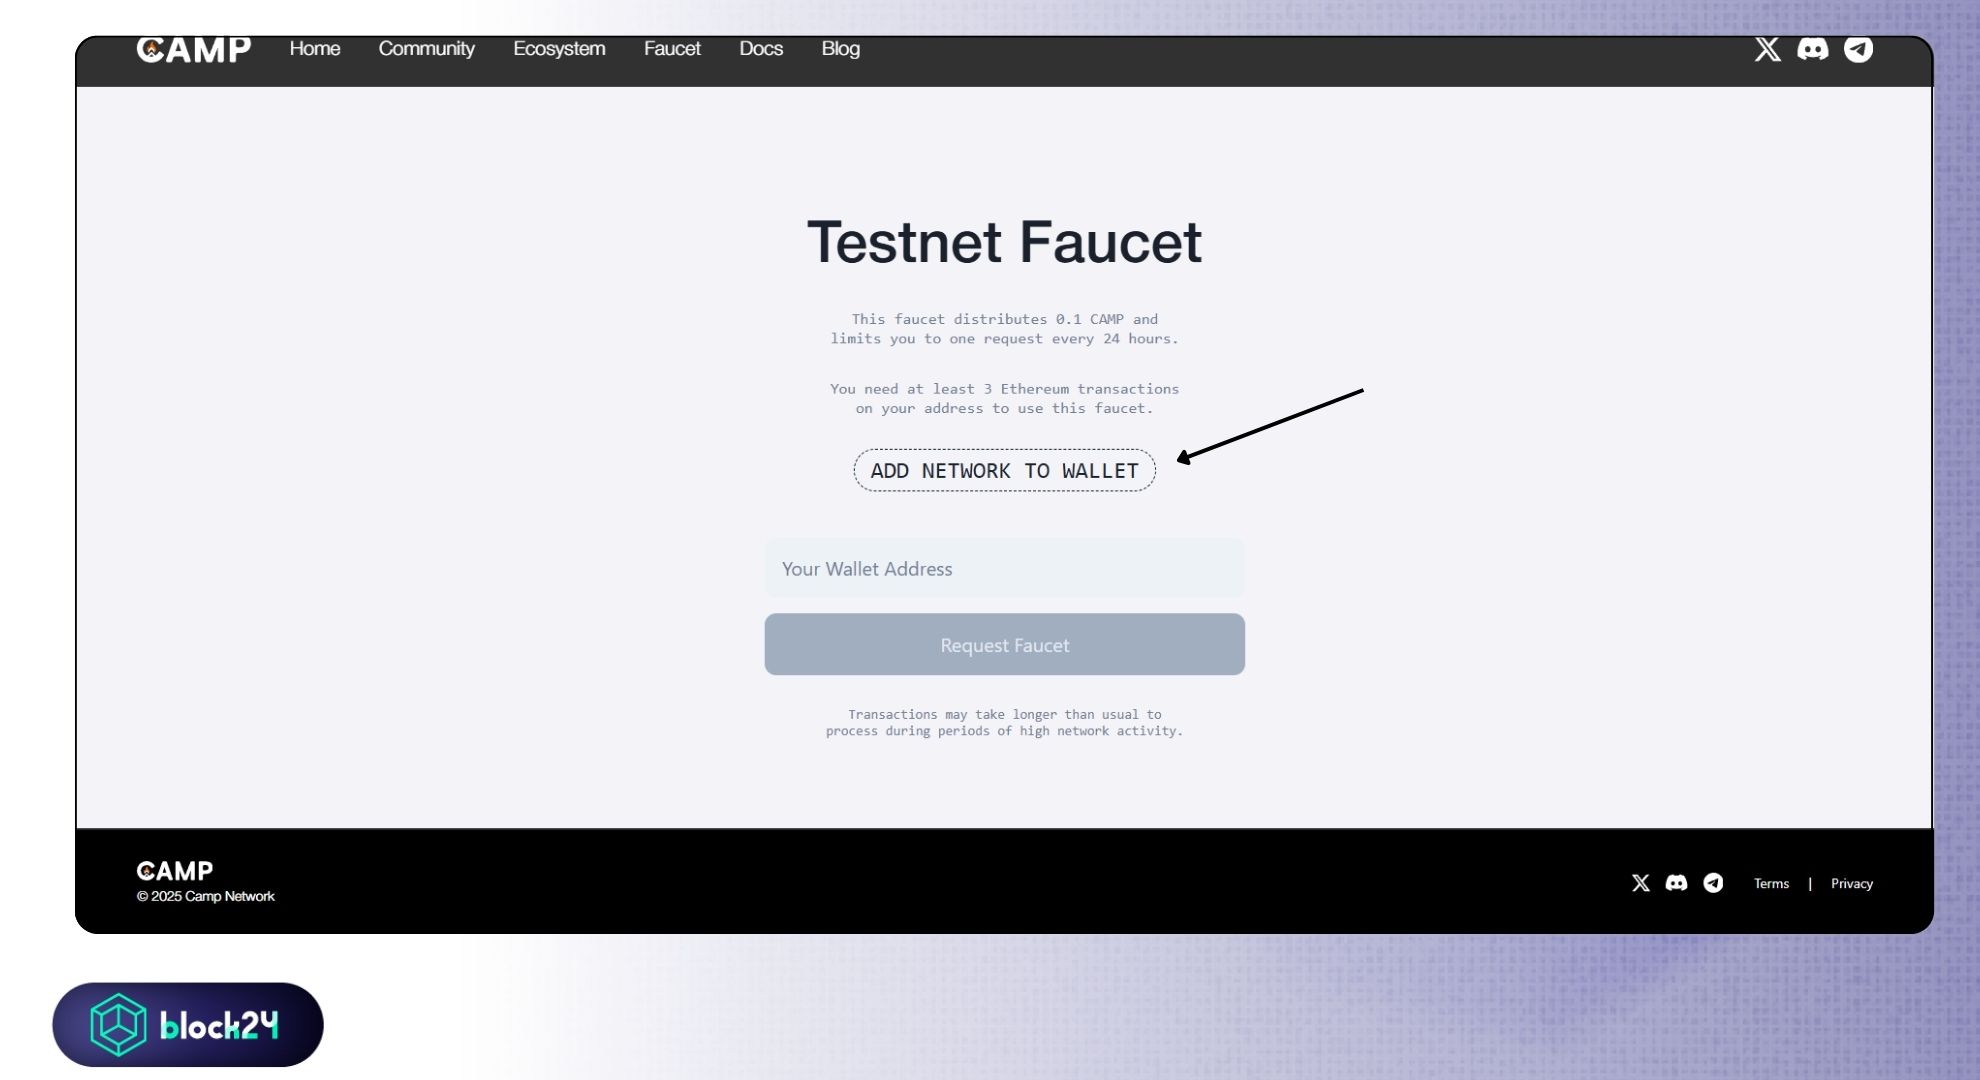Open the Terms link in footer
1980x1080 pixels.
pos(1771,883)
